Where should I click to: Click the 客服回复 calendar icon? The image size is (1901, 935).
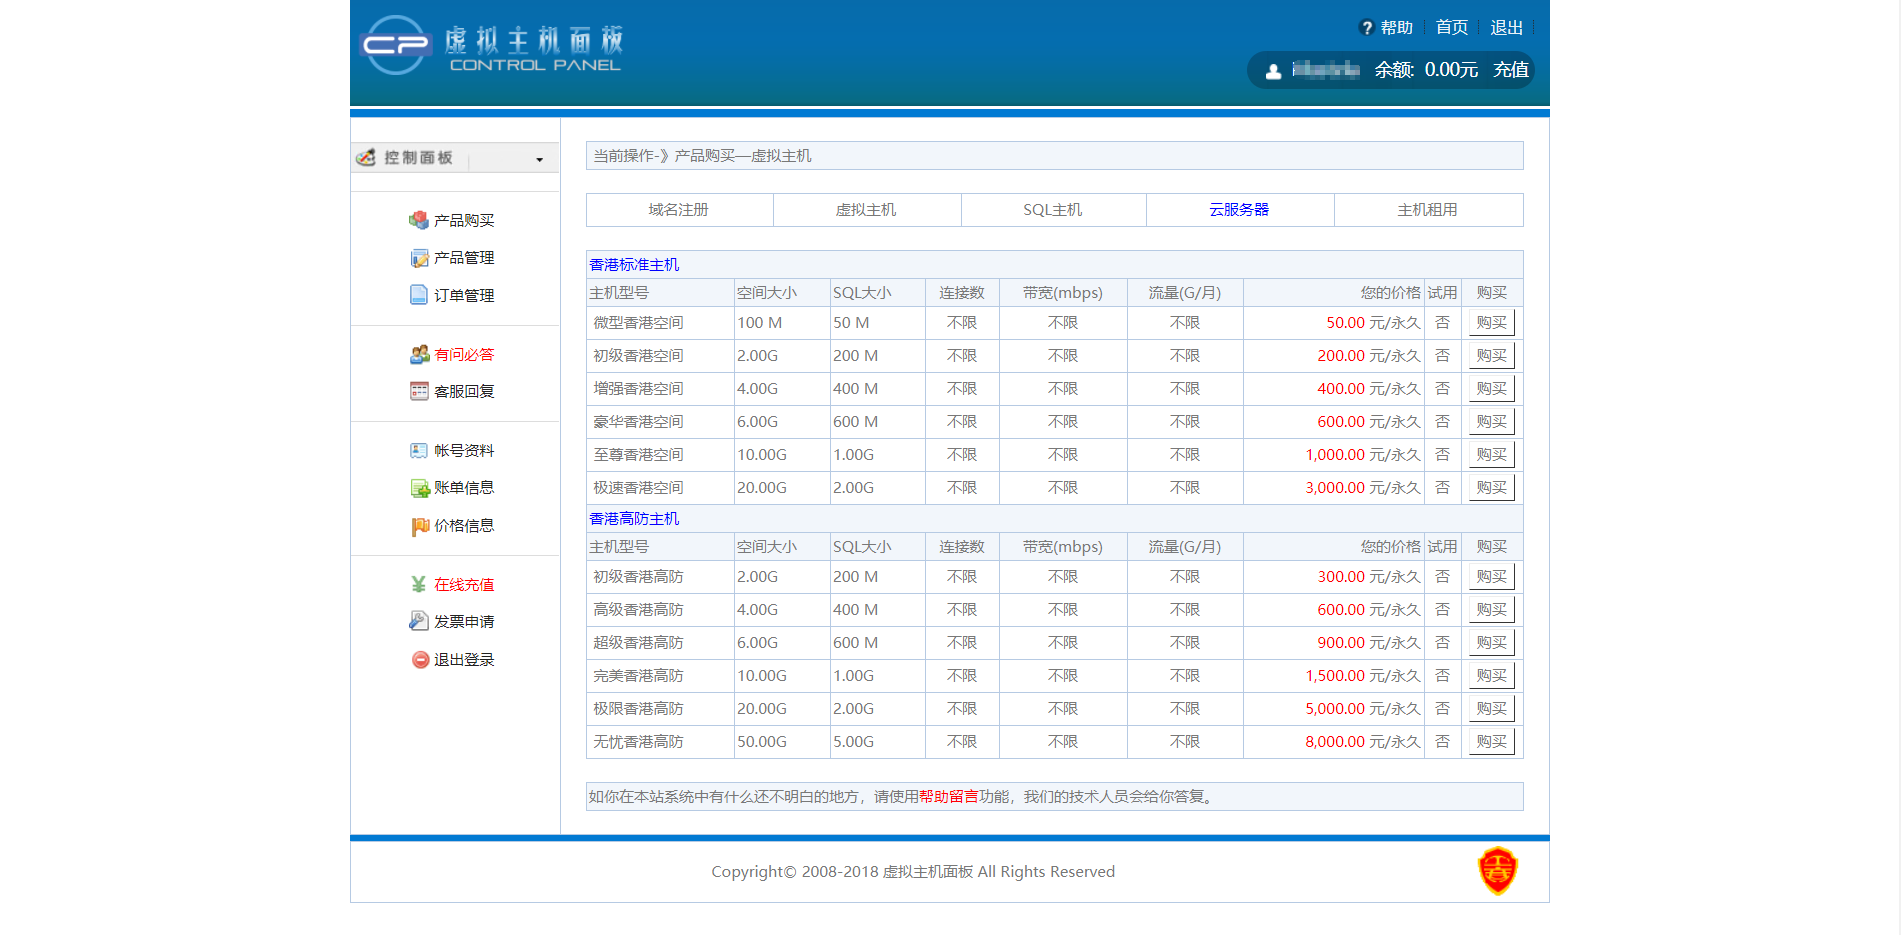[x=419, y=391]
